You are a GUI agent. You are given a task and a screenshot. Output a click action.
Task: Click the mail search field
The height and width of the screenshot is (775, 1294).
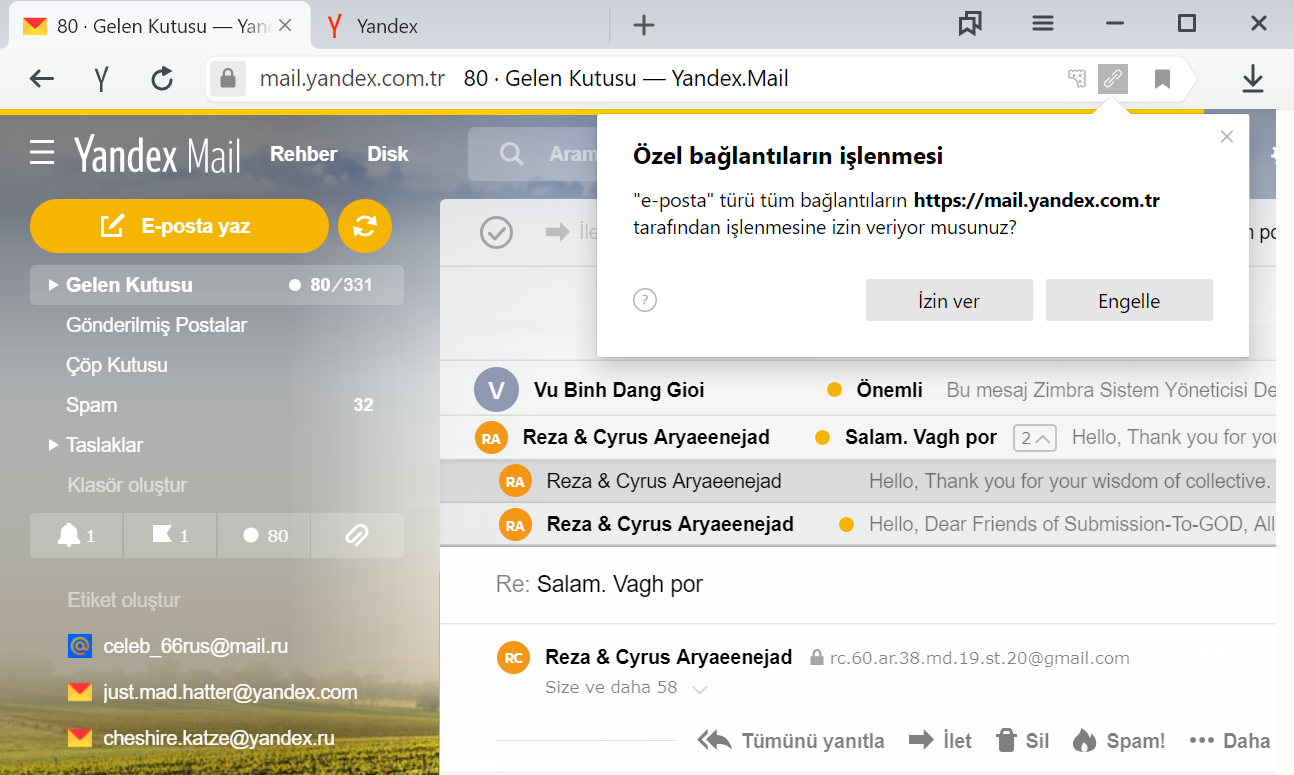(x=533, y=154)
